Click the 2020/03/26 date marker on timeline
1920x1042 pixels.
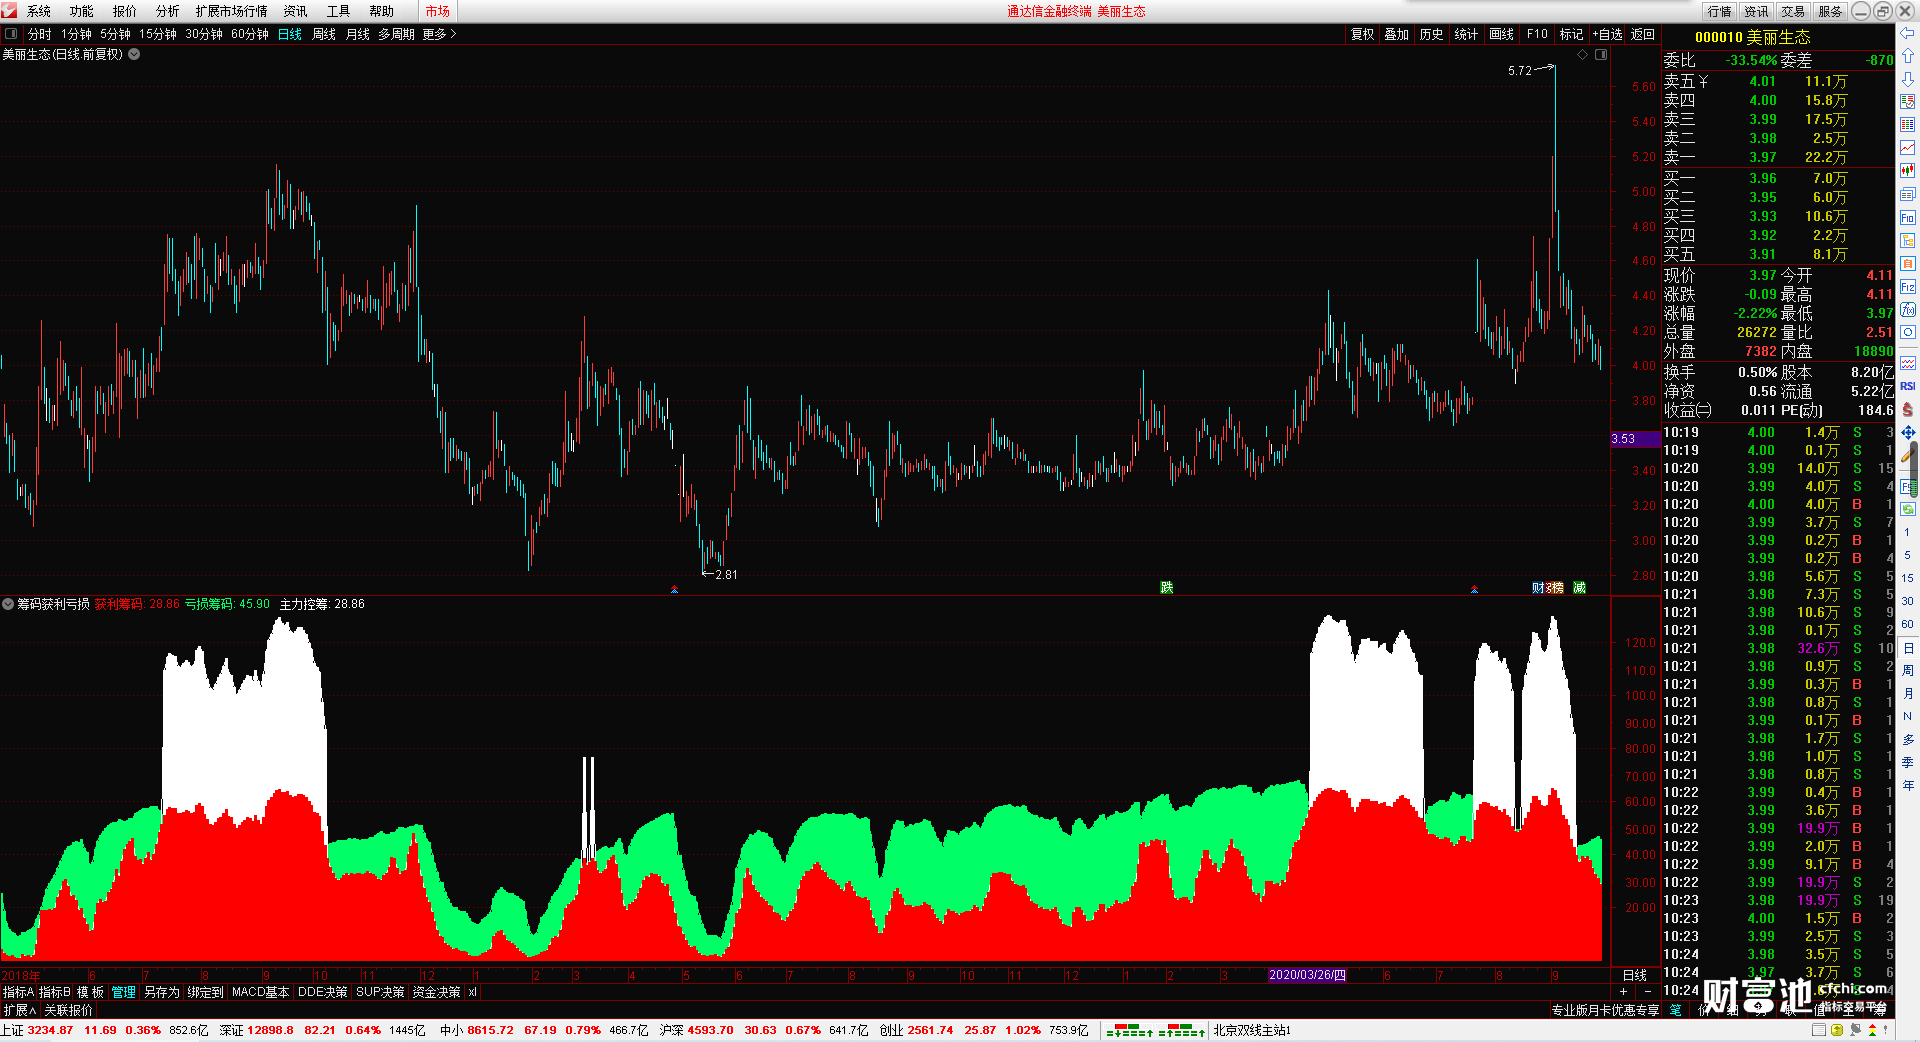(x=1307, y=975)
